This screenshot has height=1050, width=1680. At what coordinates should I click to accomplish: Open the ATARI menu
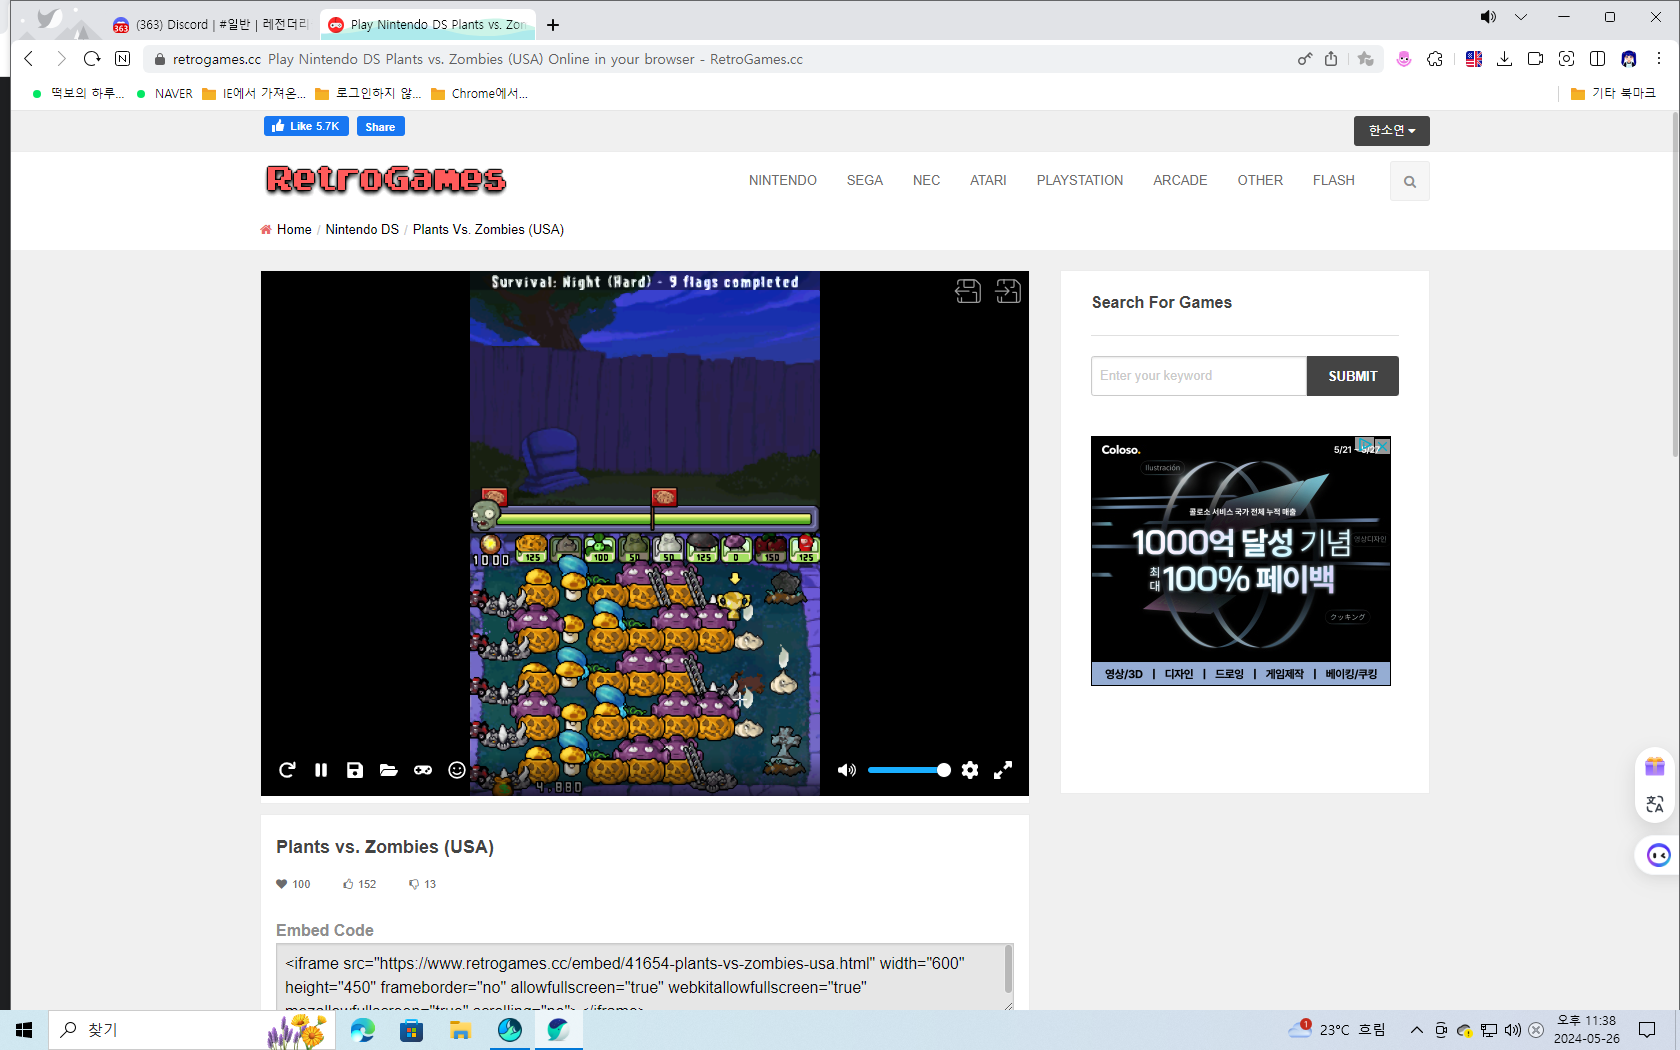pos(988,180)
